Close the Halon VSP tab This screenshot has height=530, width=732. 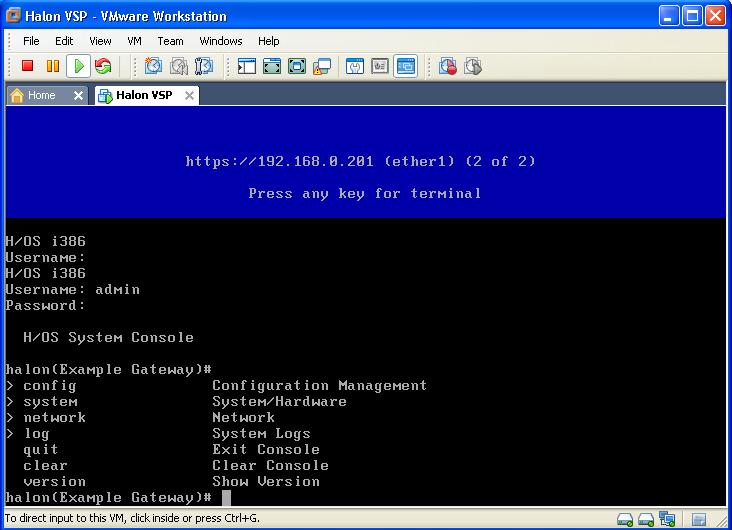[x=189, y=96]
